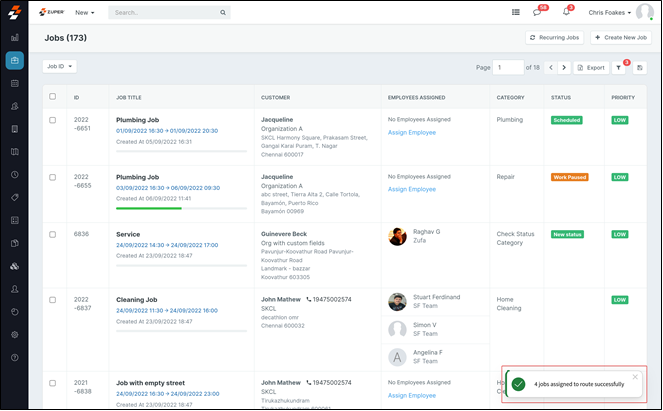Click the list view icon in header
This screenshot has width=663, height=411.
coord(516,13)
